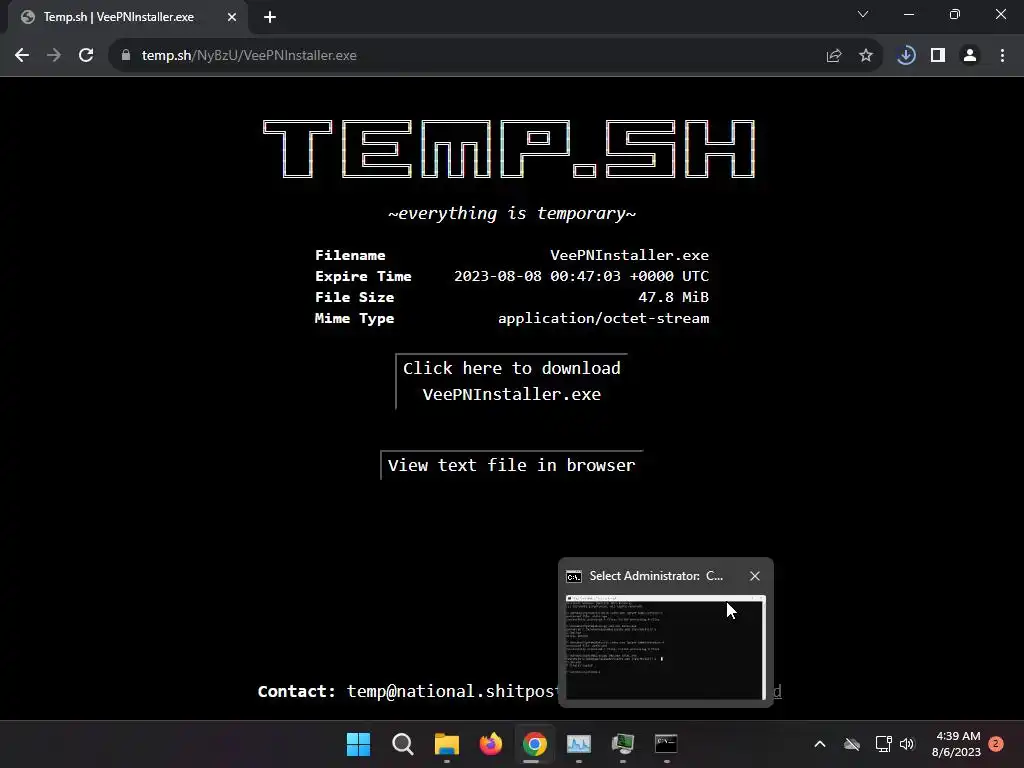This screenshot has height=768, width=1024.
Task: Share this page icon in address bar
Action: pos(833,56)
